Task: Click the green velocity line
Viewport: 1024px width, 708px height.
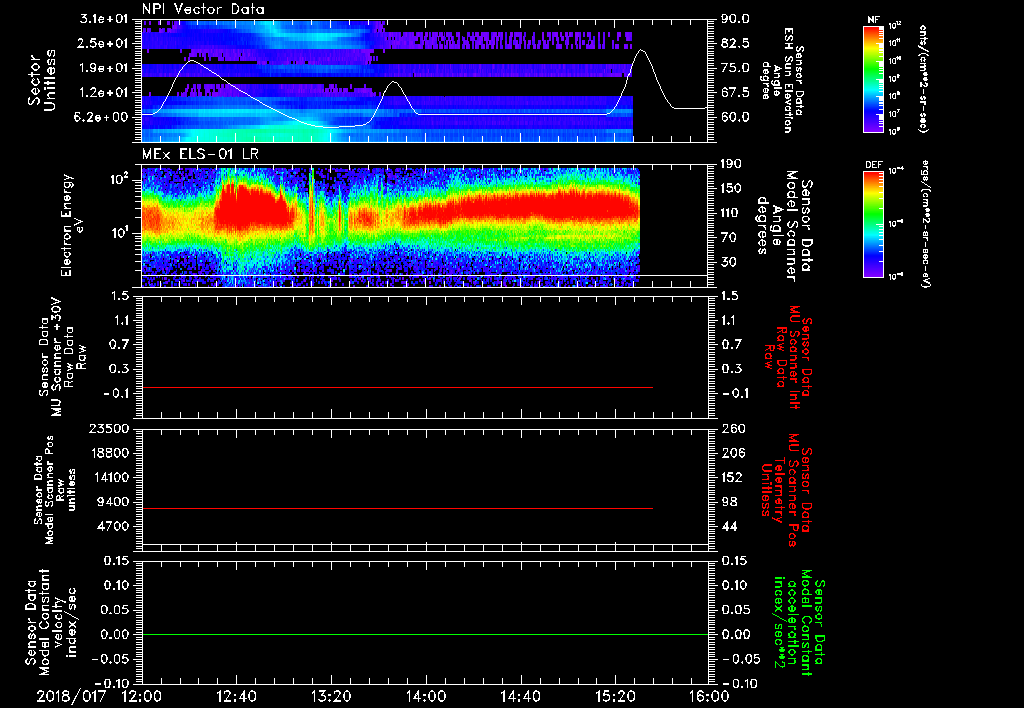Action: tap(425, 634)
